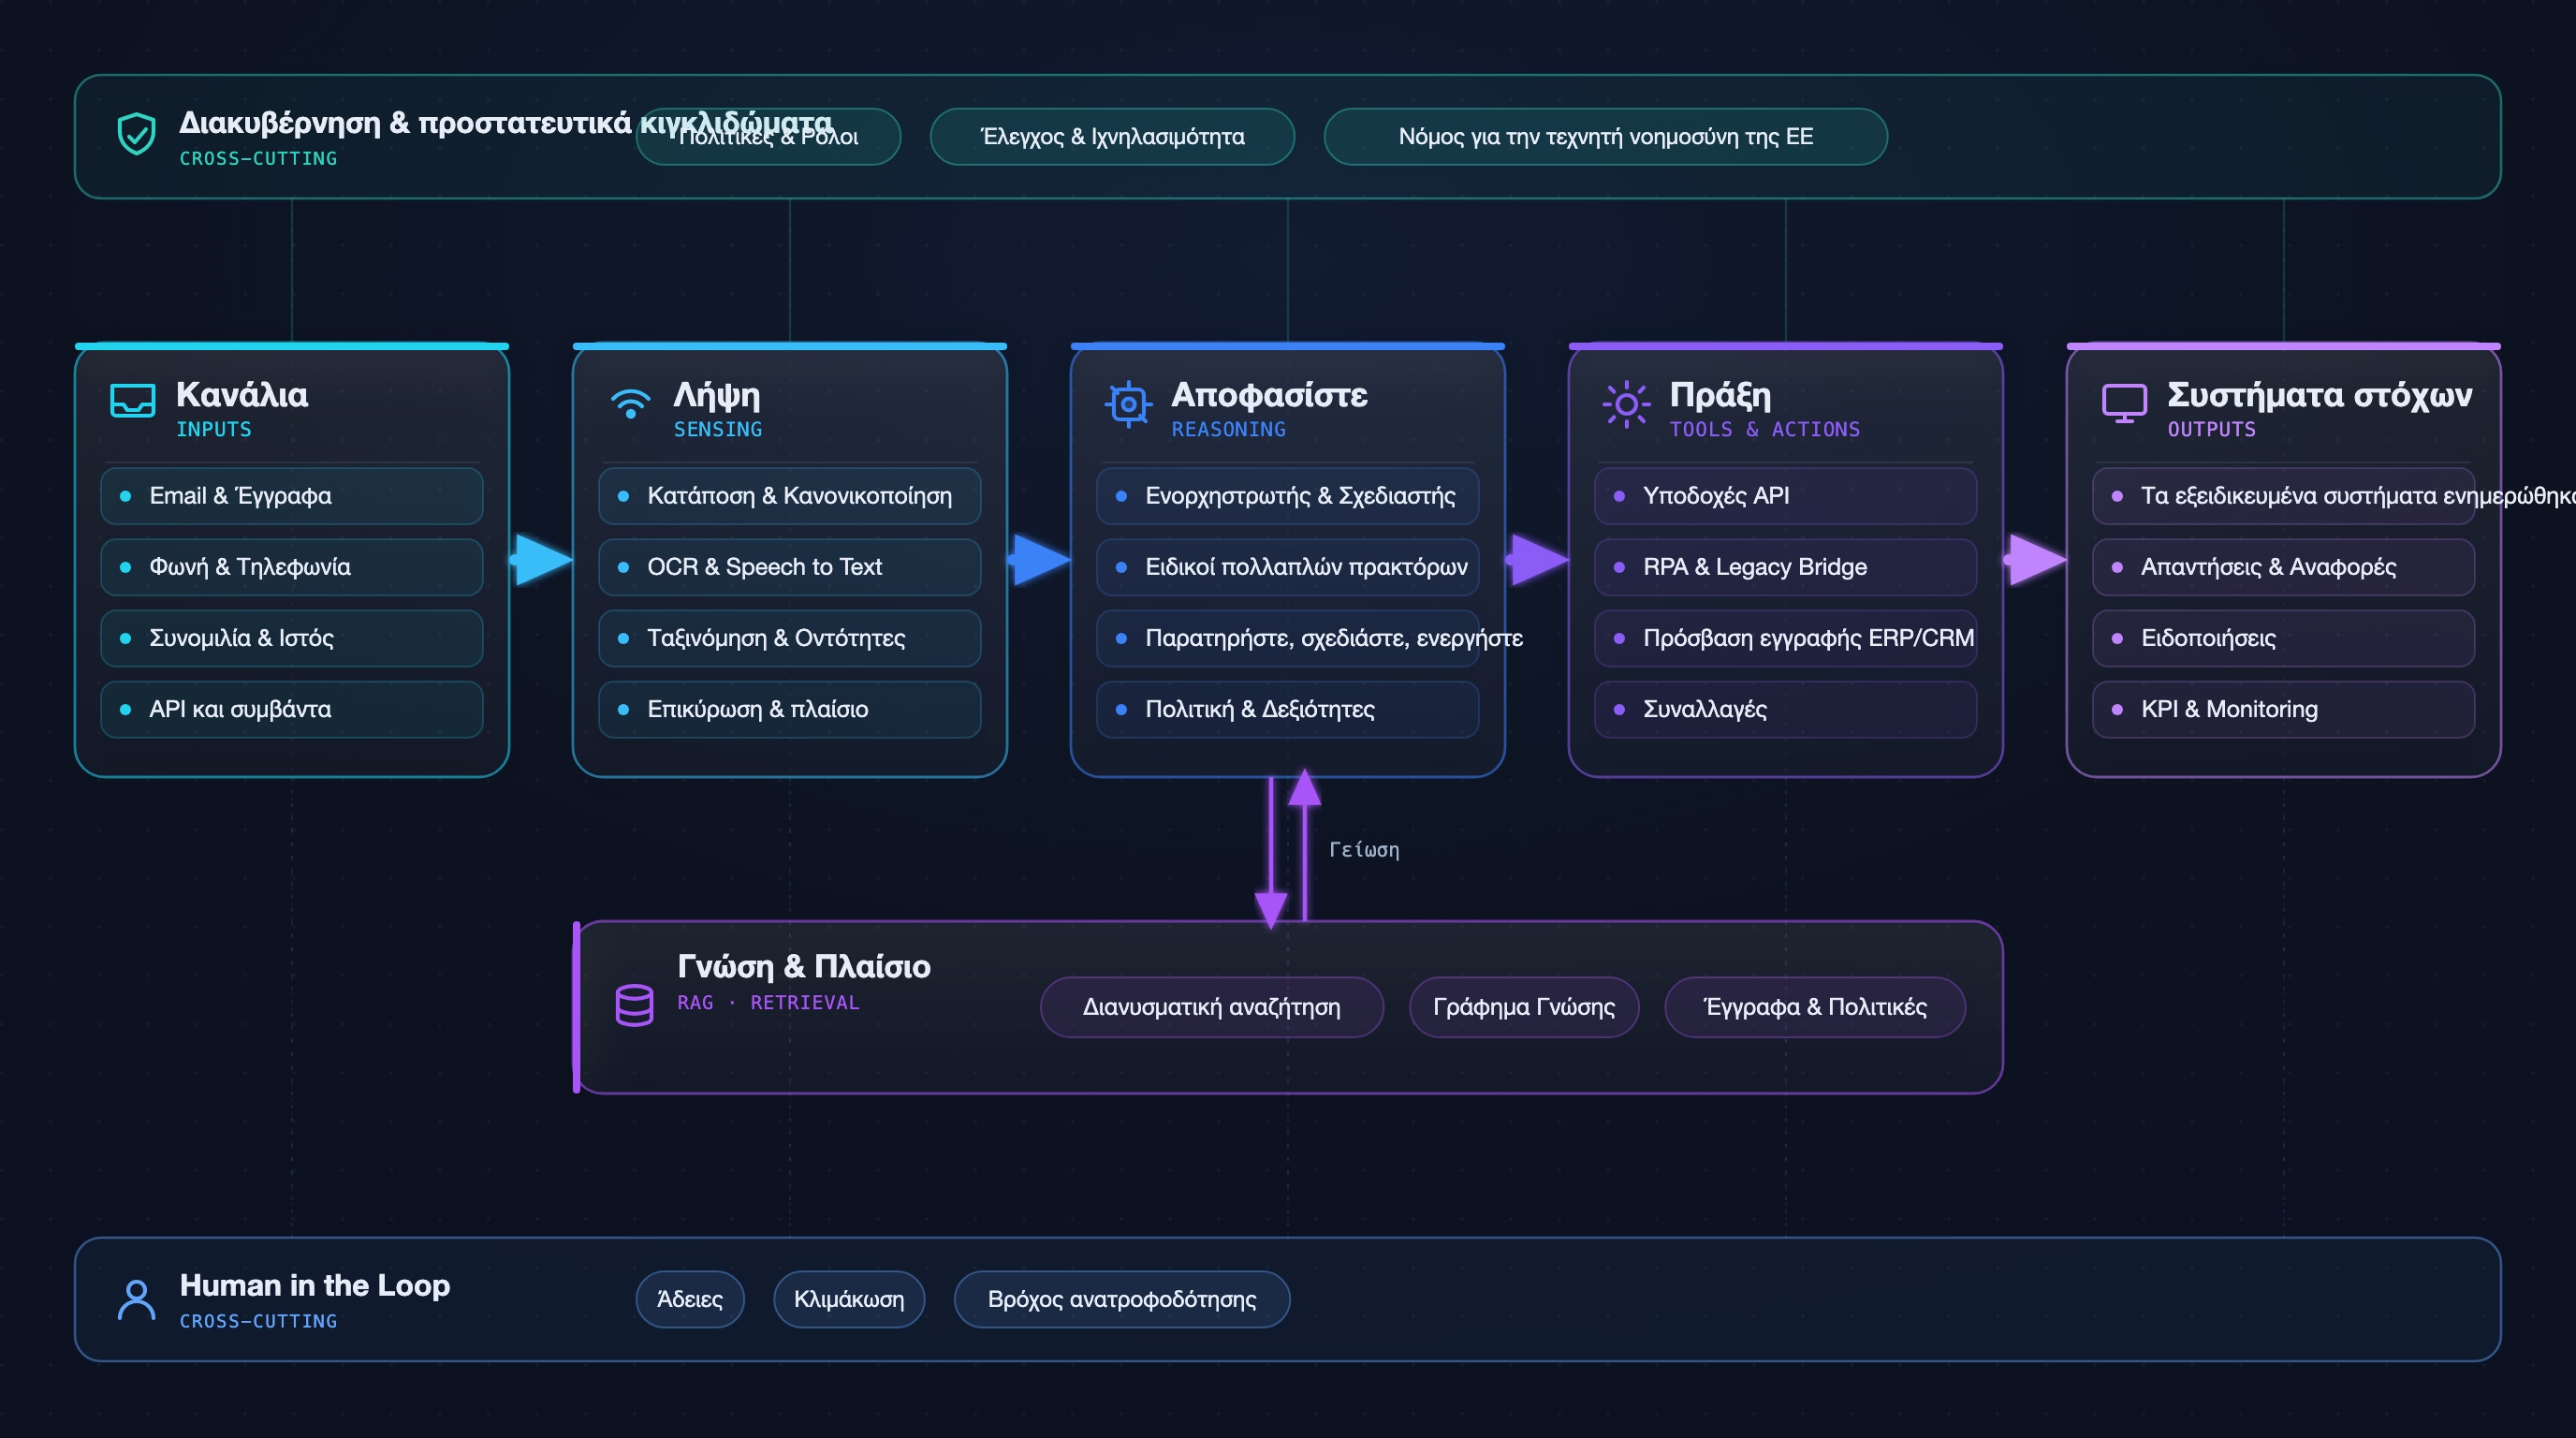This screenshot has width=2576, height=1438.
Task: Click the database icon in Γνώση & Πλαίσιο
Action: (634, 1005)
